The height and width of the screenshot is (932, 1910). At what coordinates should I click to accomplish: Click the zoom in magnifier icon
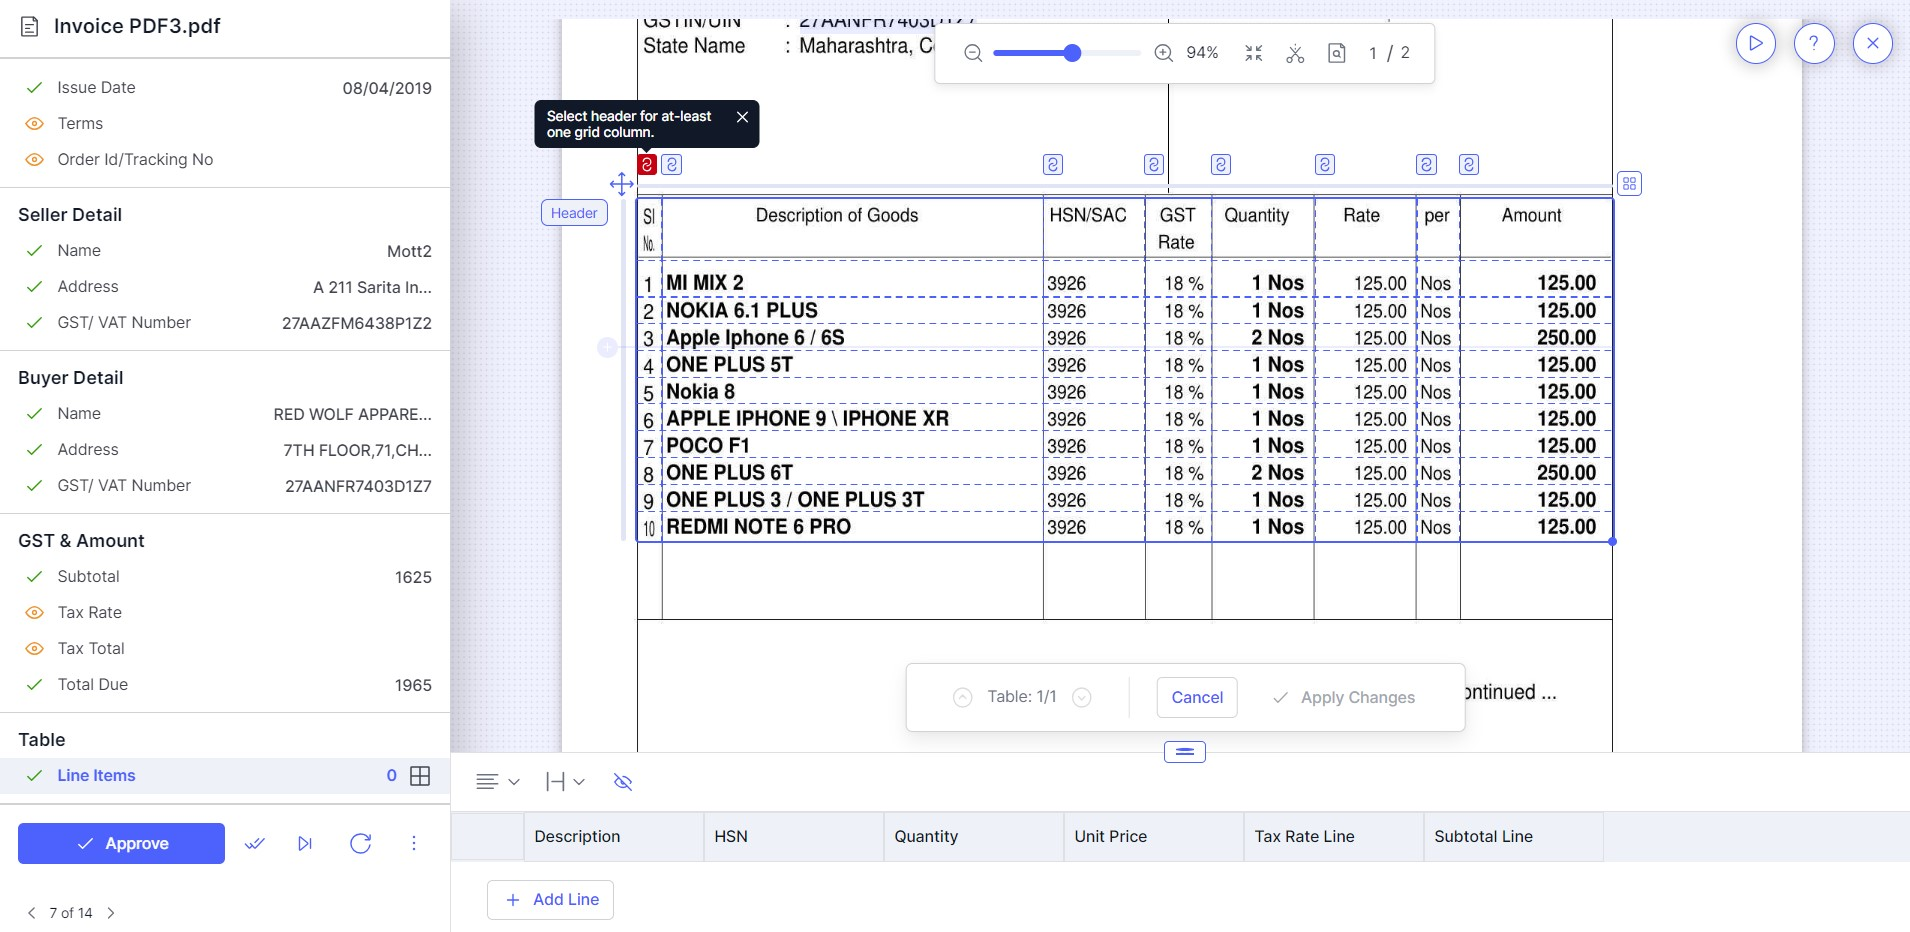(1163, 53)
